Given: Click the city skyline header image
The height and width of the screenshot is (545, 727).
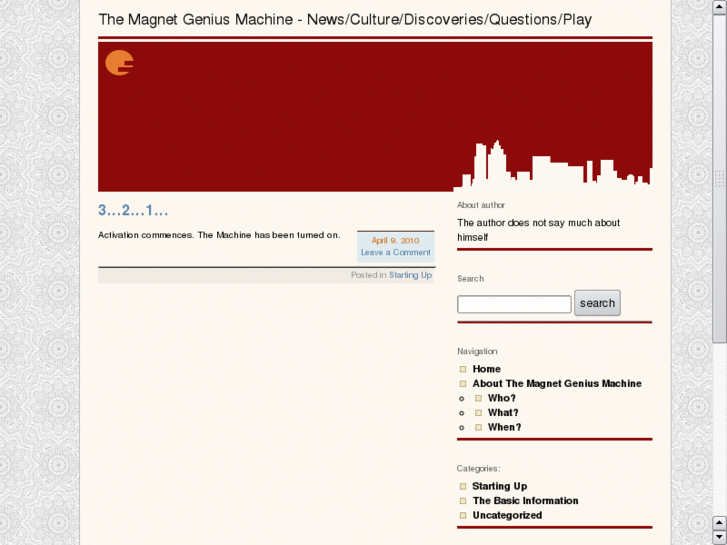Looking at the screenshot, I should [x=375, y=116].
